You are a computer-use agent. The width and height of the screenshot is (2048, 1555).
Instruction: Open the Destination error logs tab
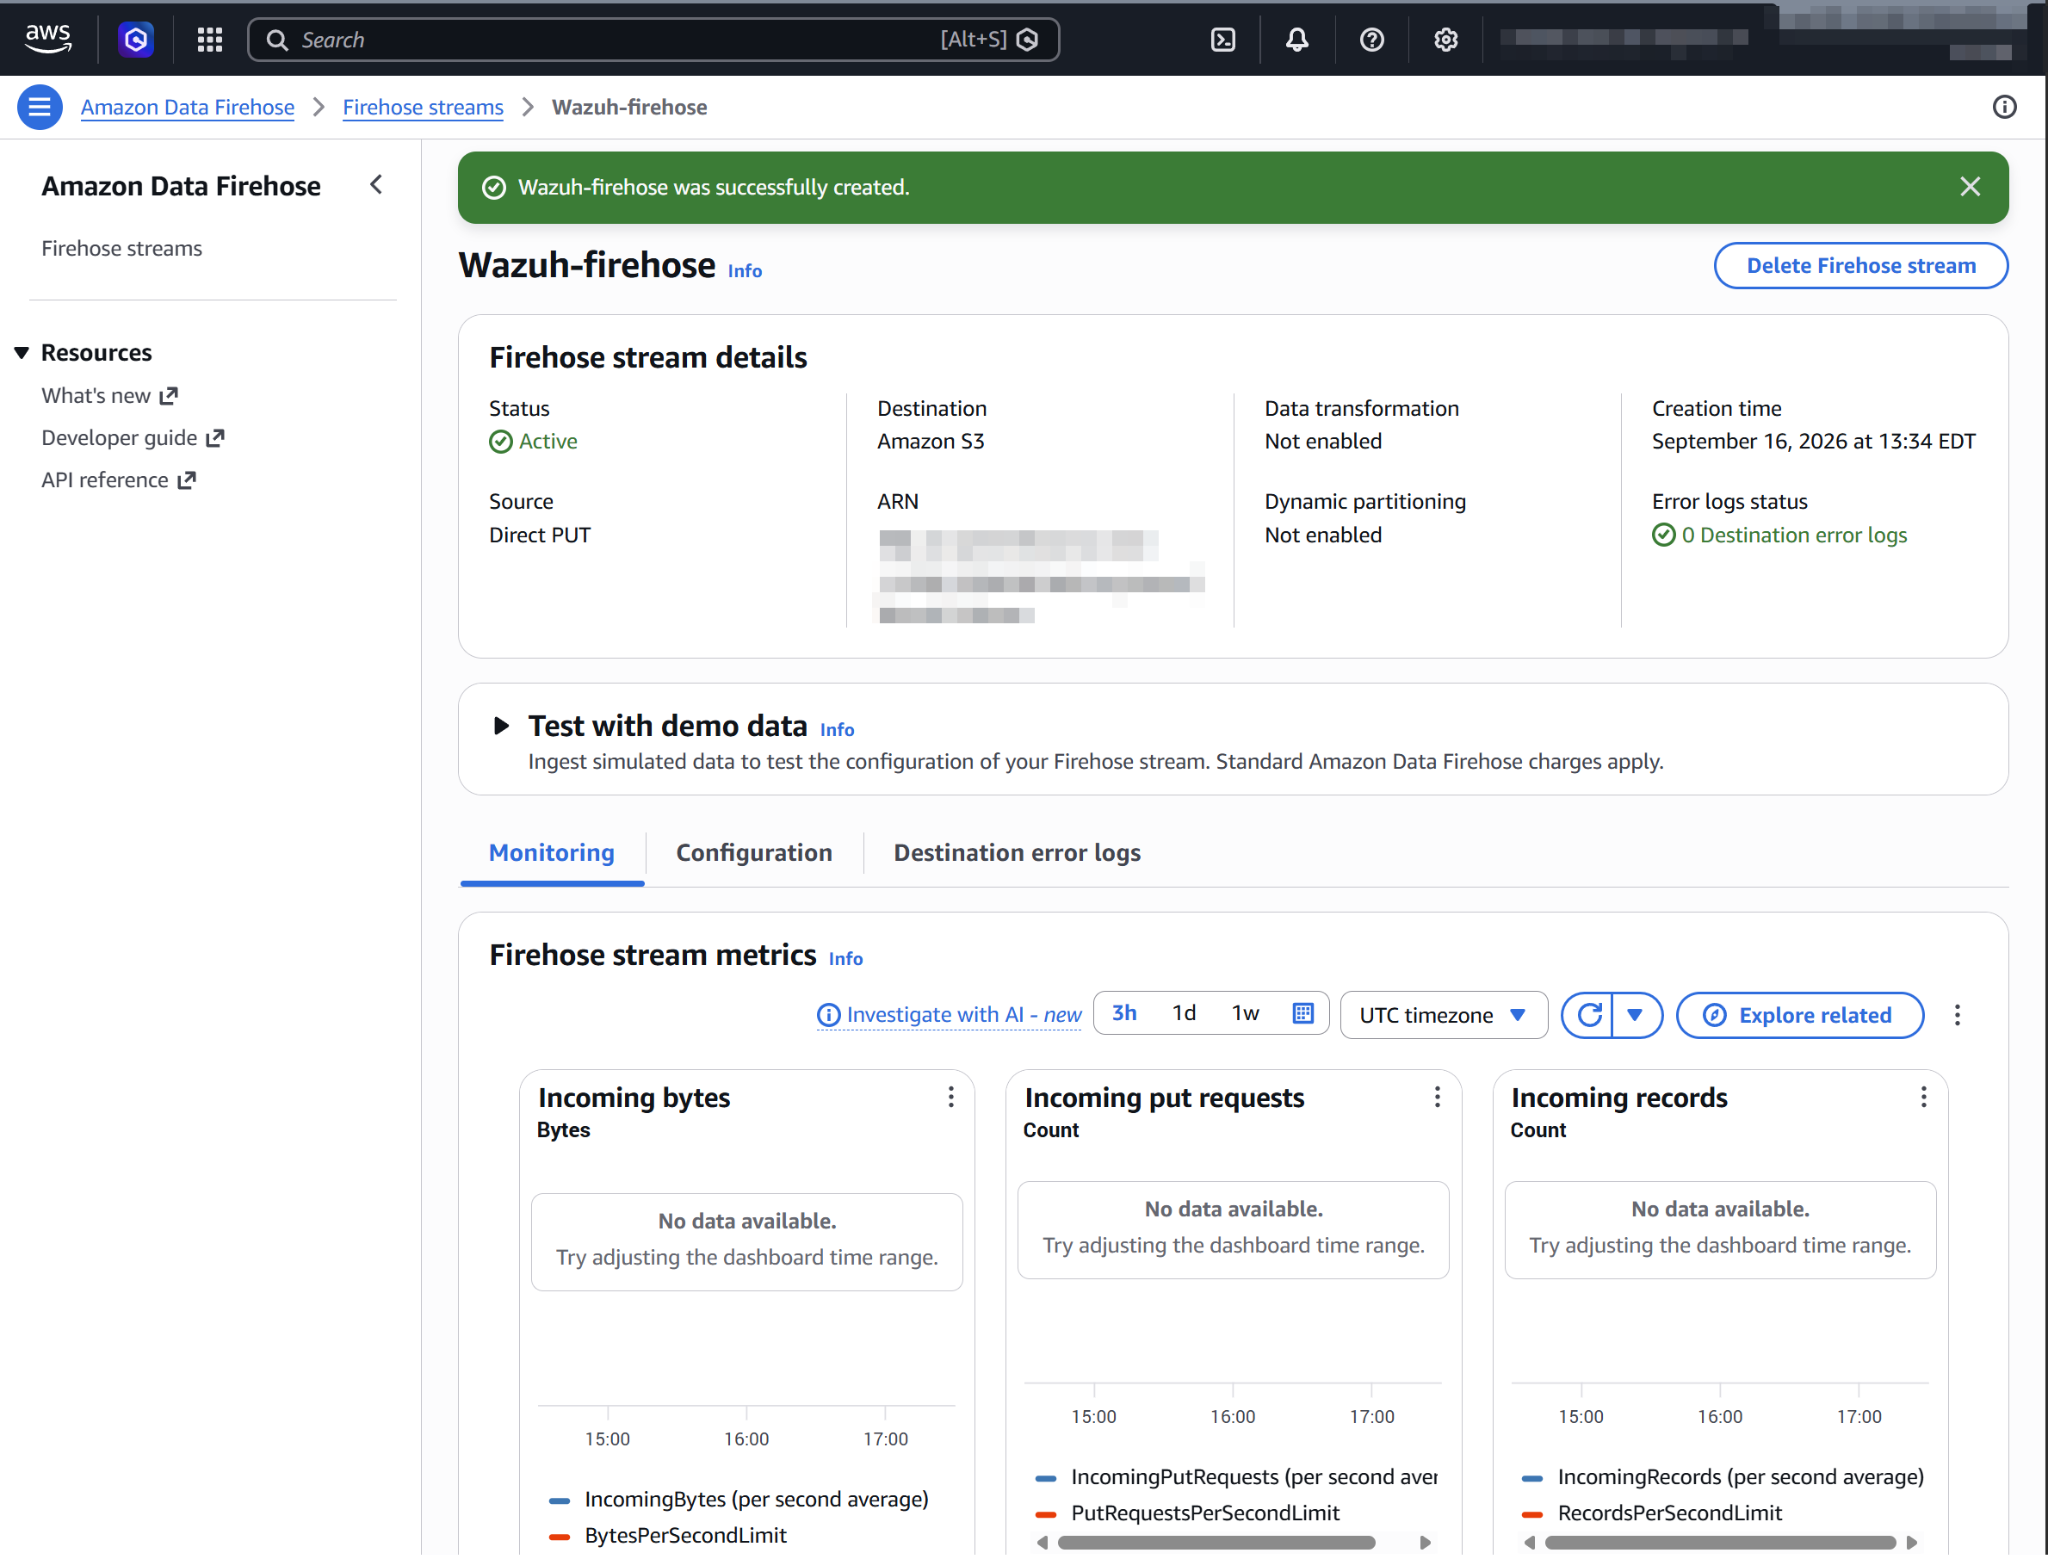(x=1017, y=853)
